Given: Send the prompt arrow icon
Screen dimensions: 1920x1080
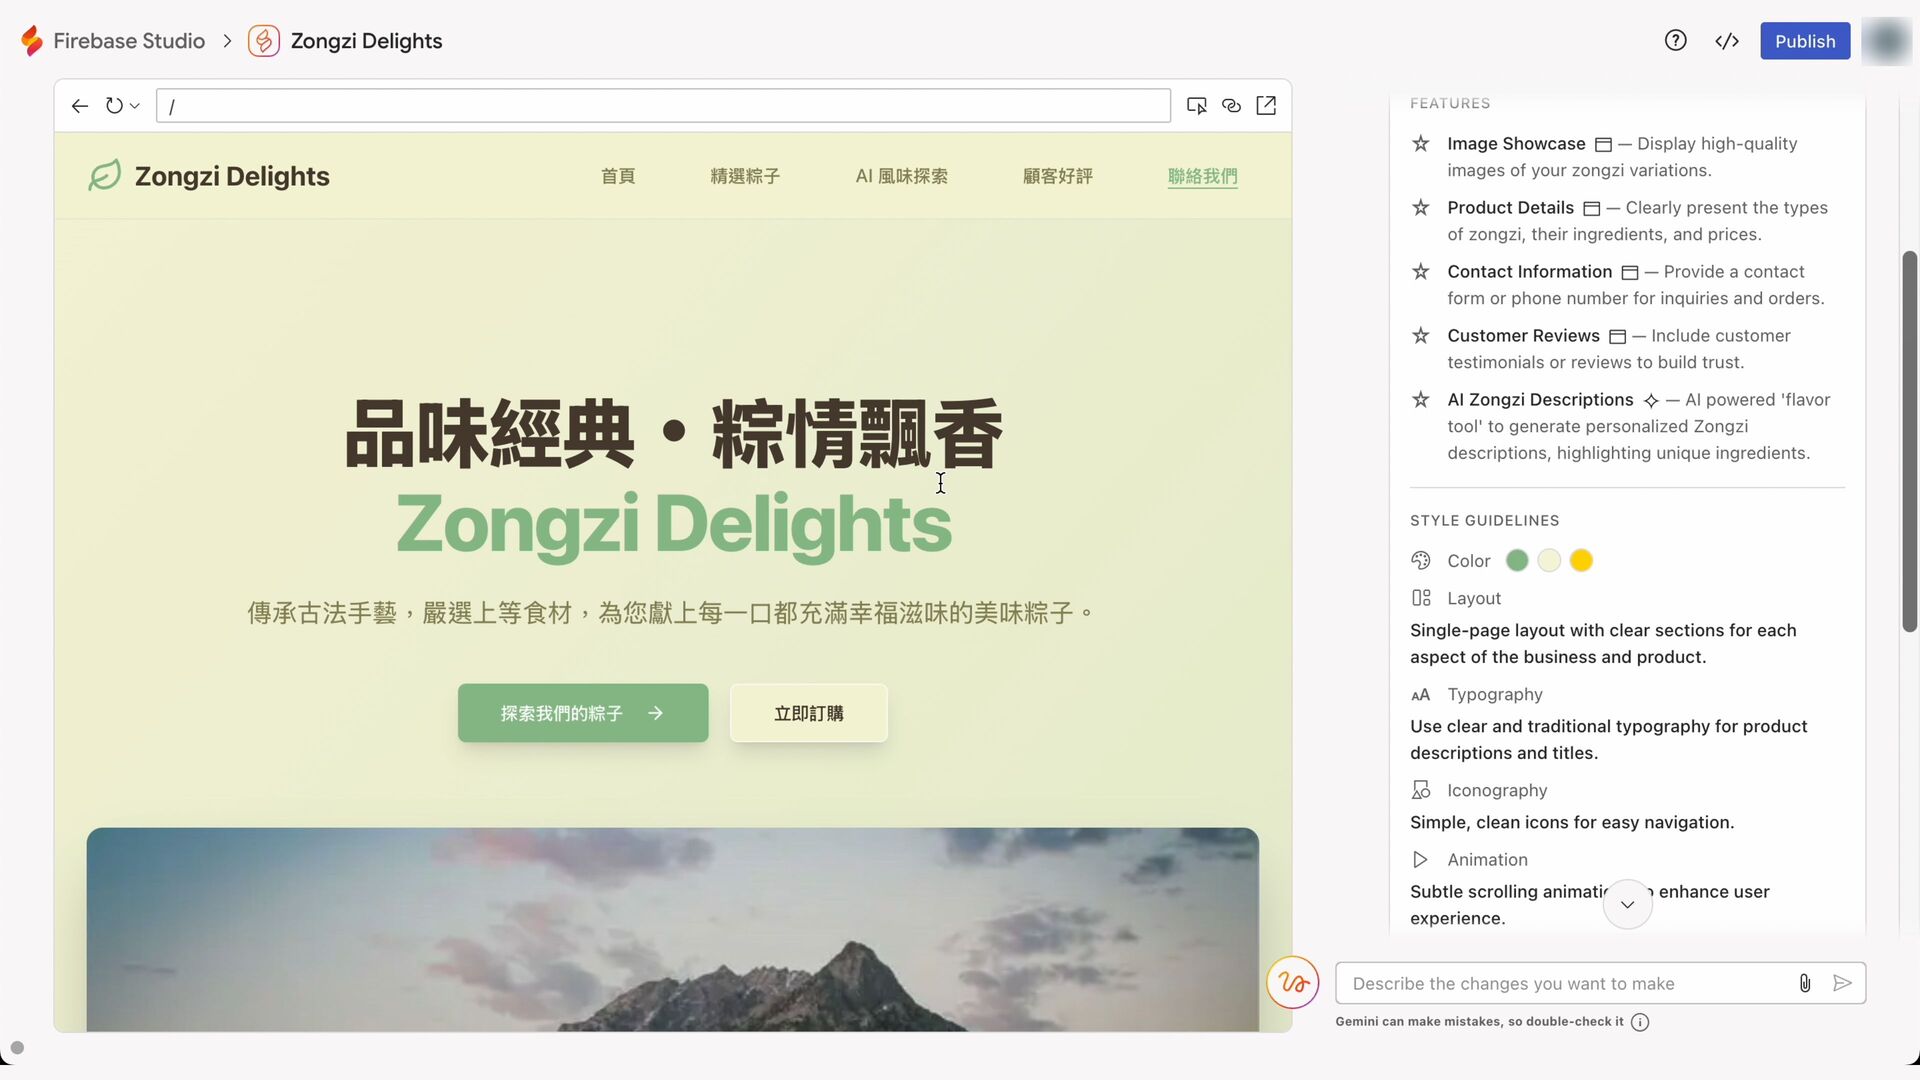Looking at the screenshot, I should click(x=1842, y=983).
